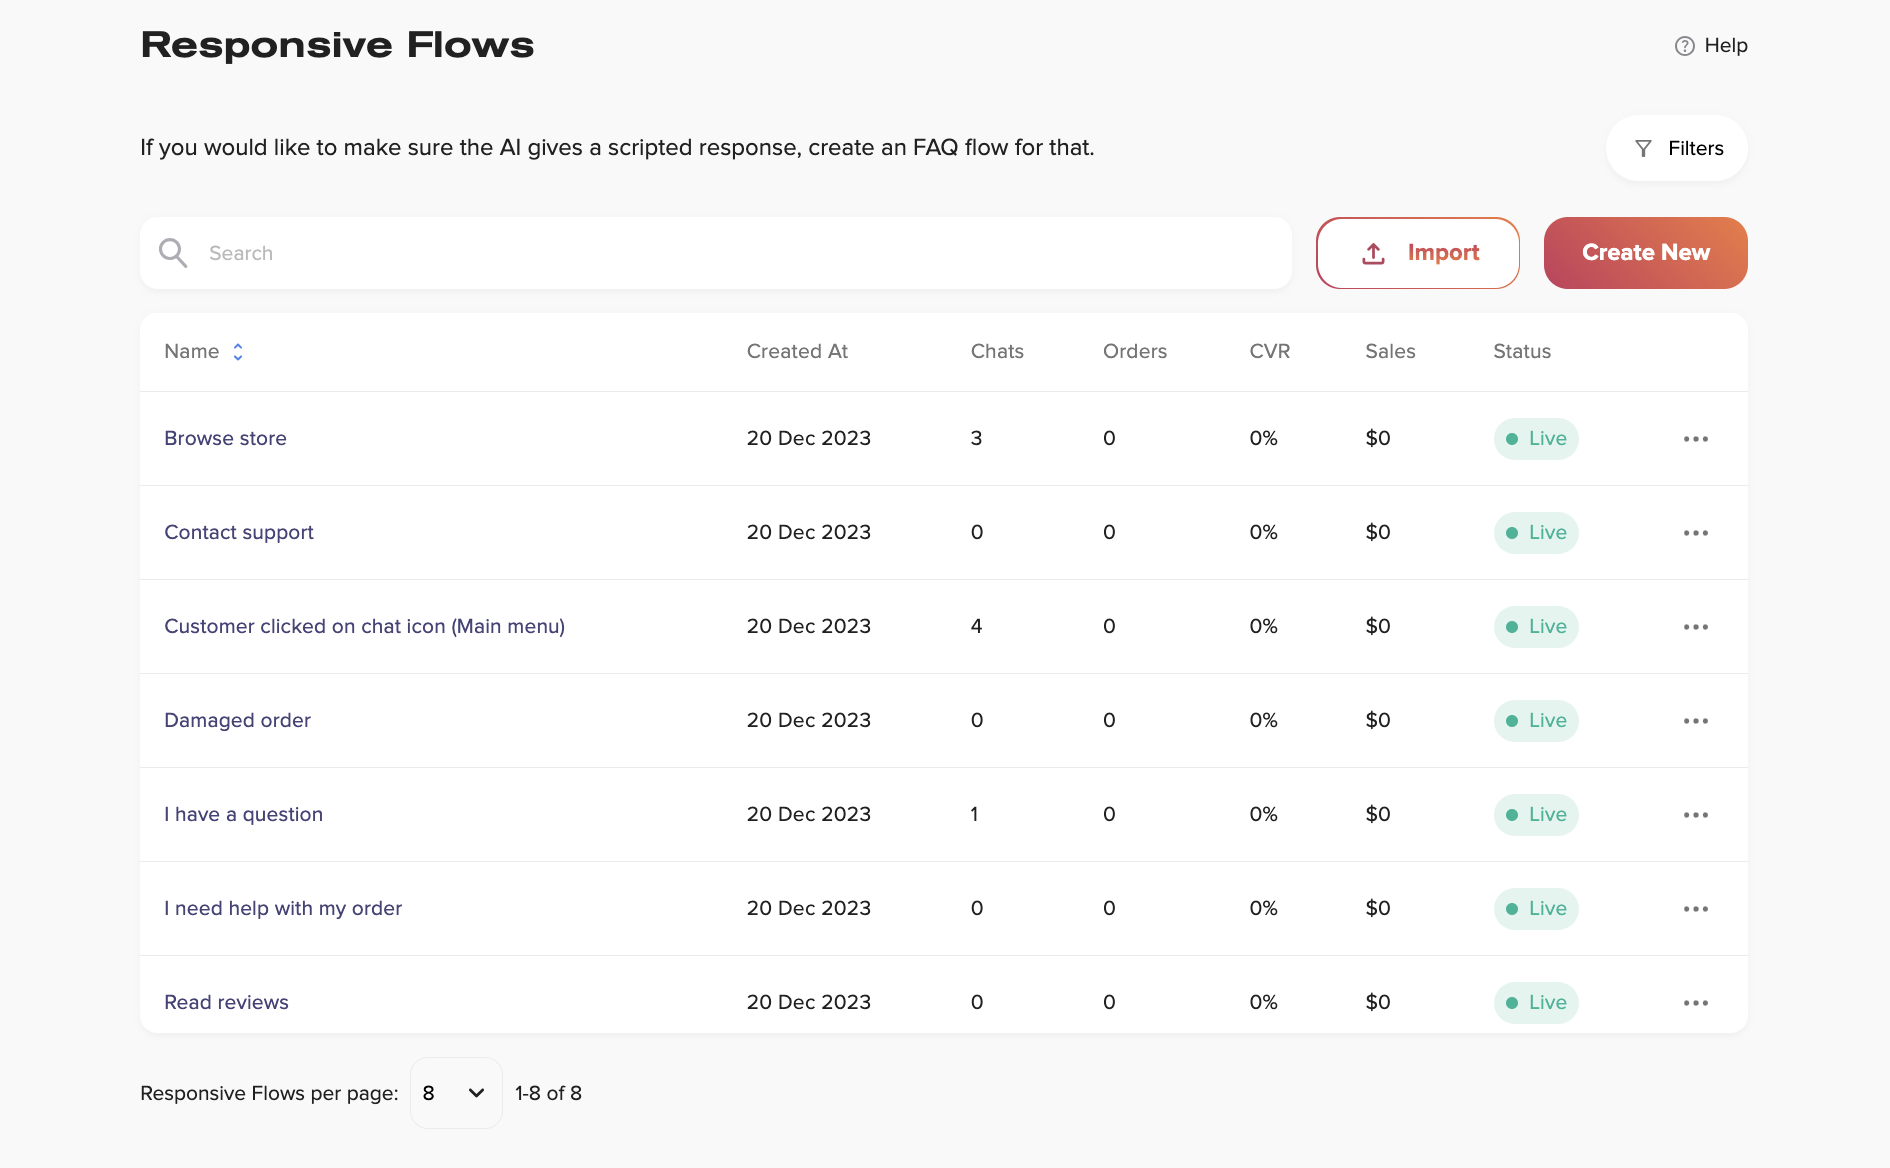Click Live status badge for Browse store

(x=1536, y=439)
